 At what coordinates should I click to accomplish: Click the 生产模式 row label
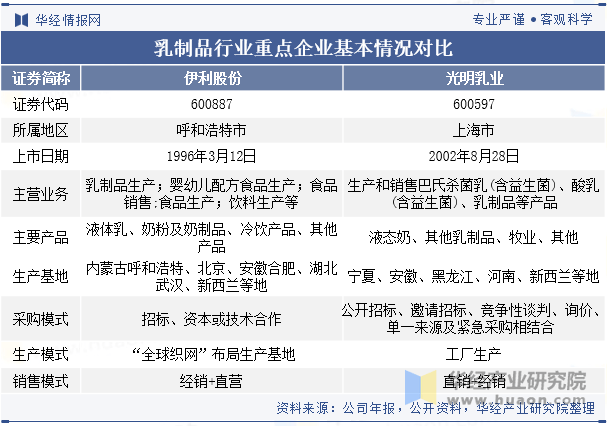click(x=41, y=354)
